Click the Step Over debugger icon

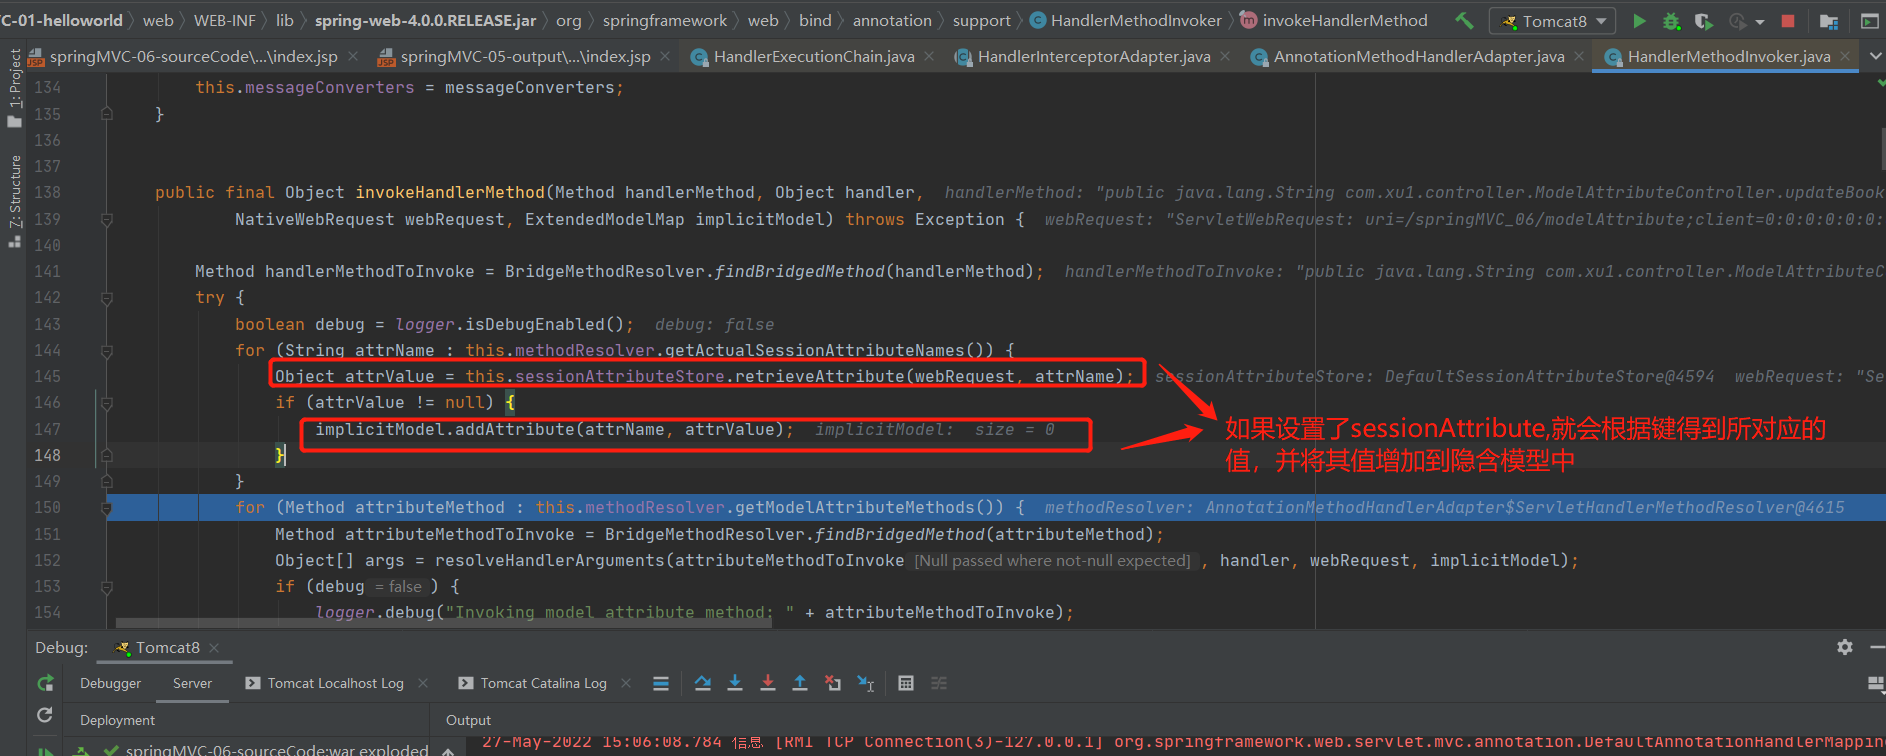[703, 683]
